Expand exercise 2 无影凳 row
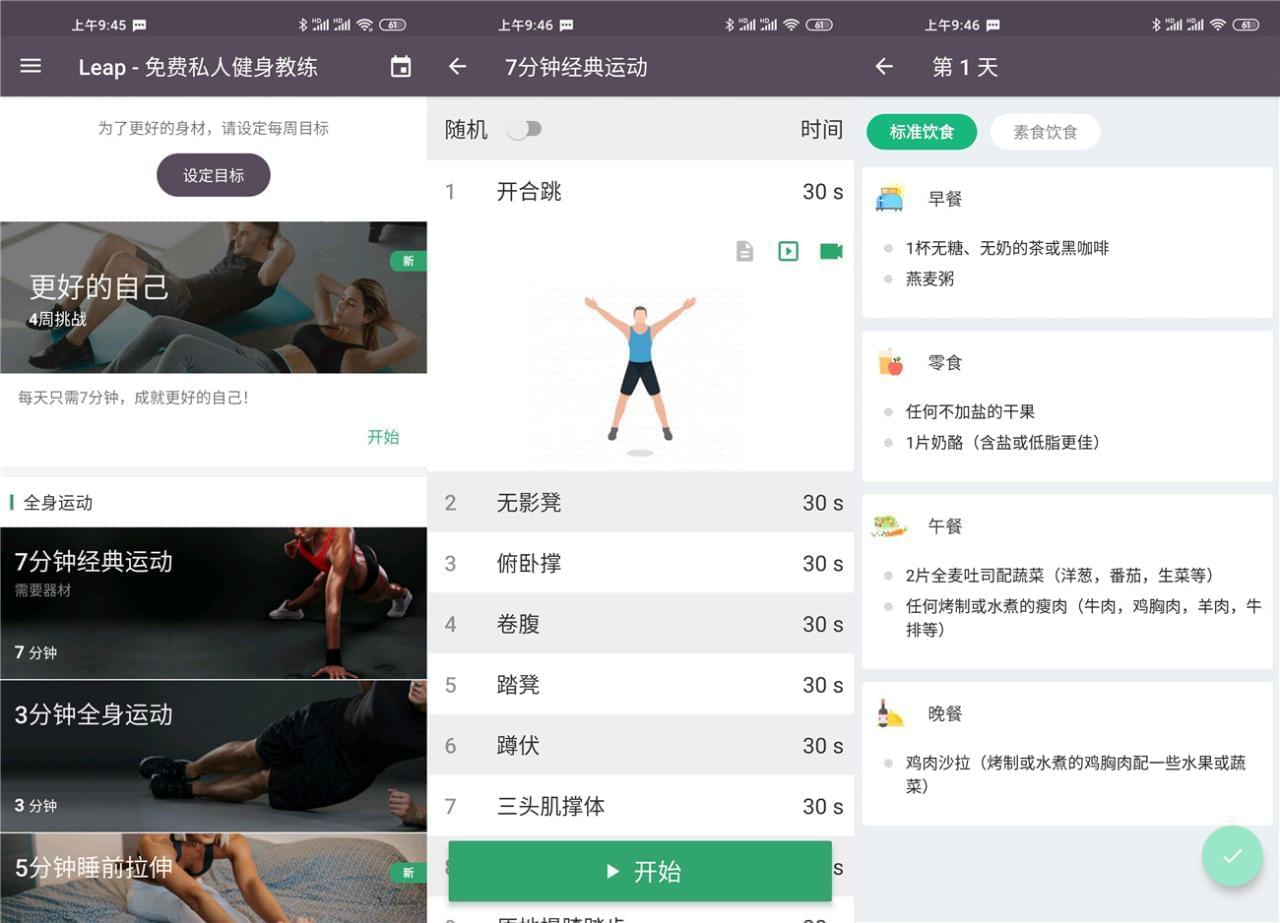The width and height of the screenshot is (1280, 923). (640, 502)
